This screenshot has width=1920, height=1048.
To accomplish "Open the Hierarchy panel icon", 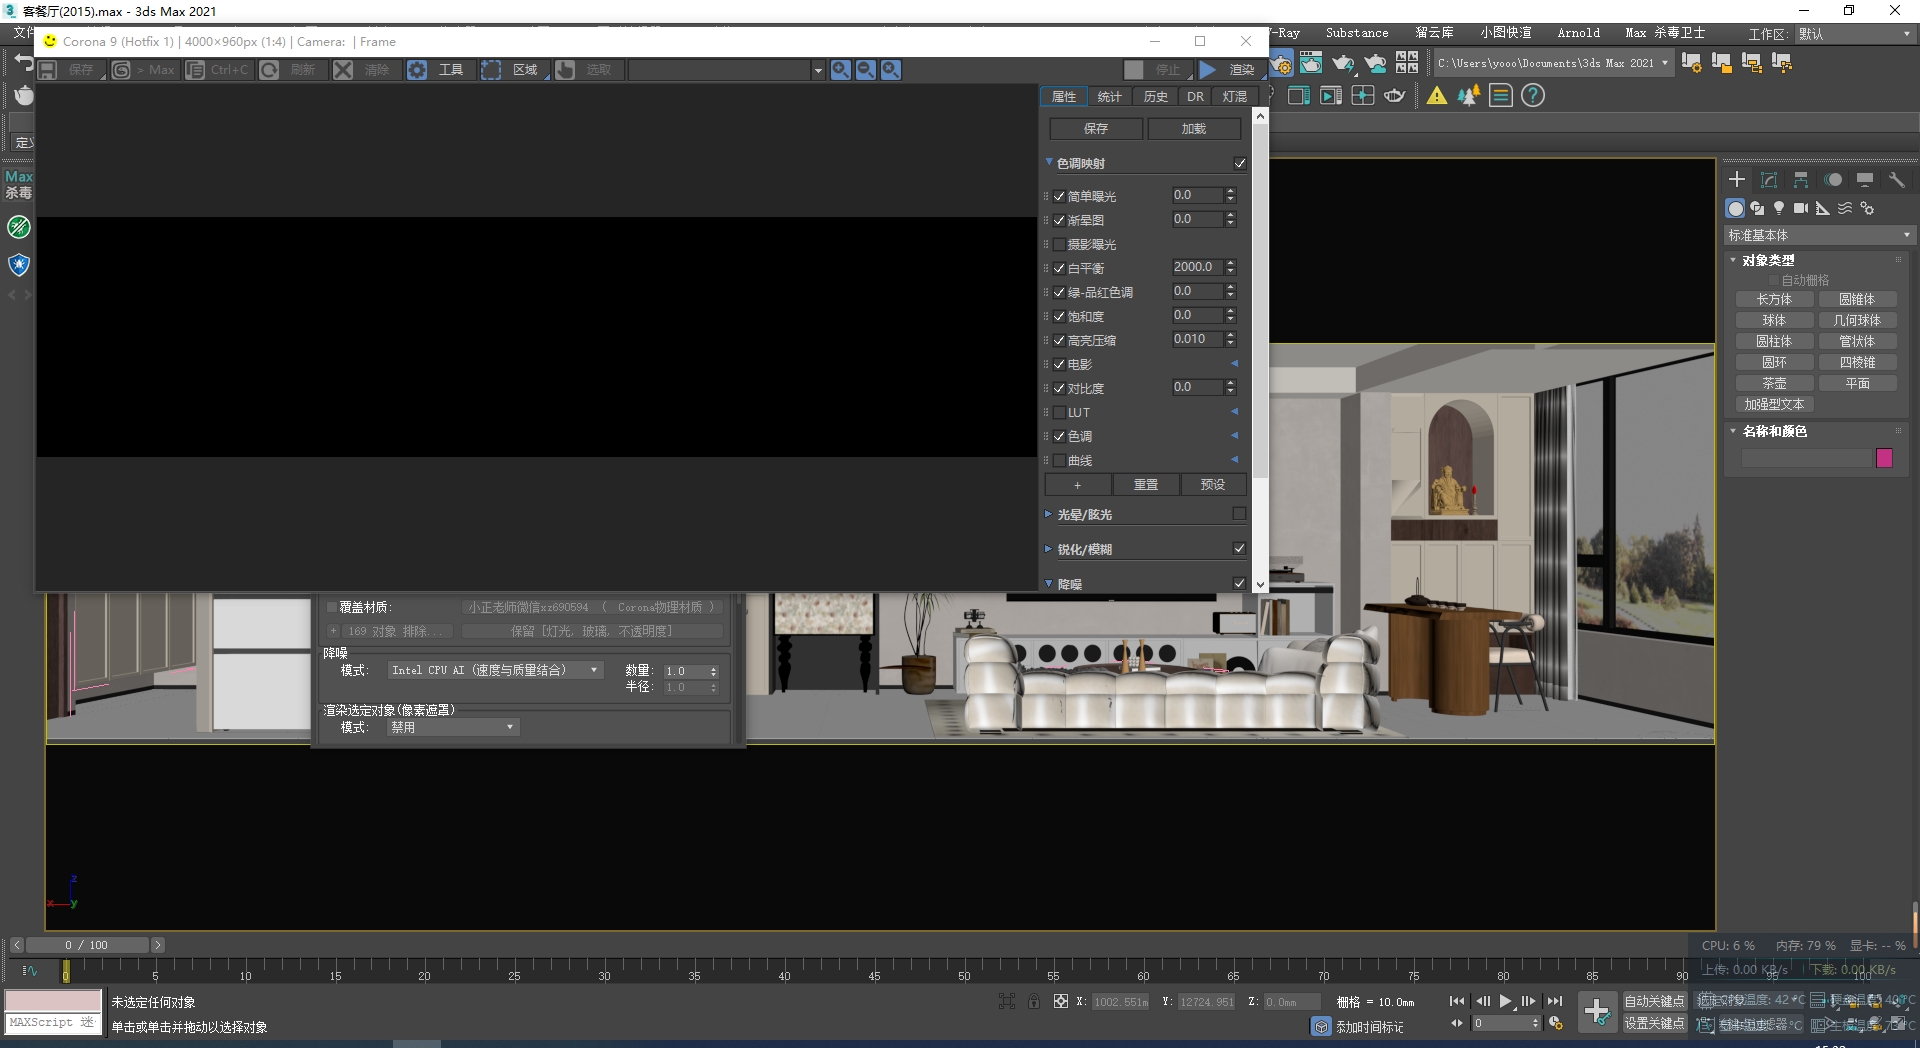I will (1801, 180).
